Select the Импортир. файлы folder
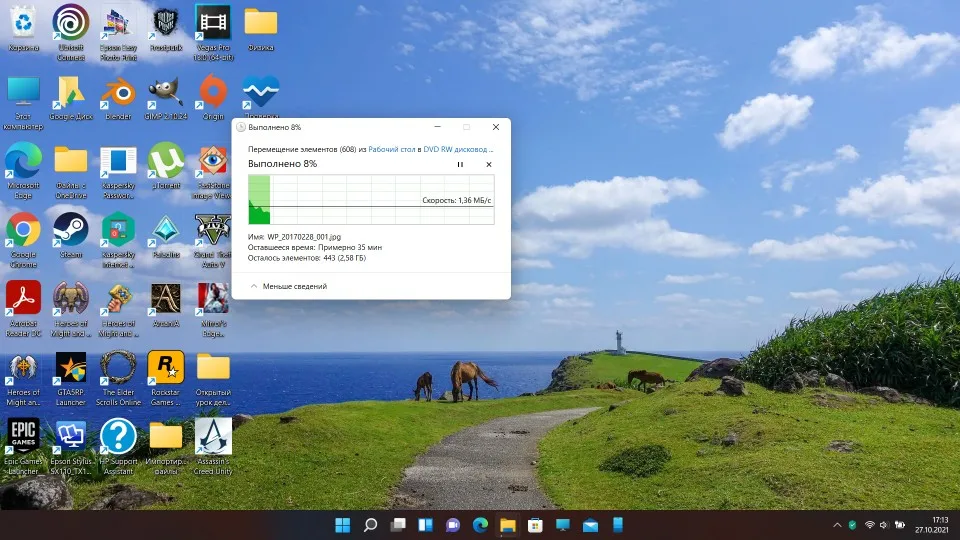Screen dimensions: 960x540 pyautogui.click(x=165, y=447)
